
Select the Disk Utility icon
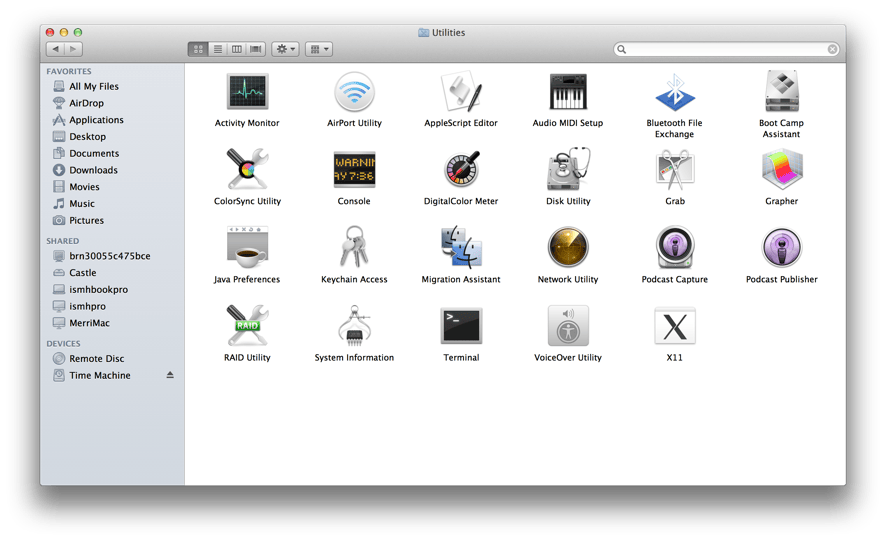click(568, 169)
